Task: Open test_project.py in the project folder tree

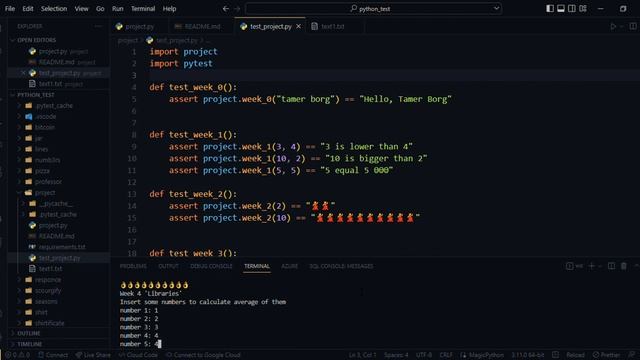Action: click(x=60, y=258)
